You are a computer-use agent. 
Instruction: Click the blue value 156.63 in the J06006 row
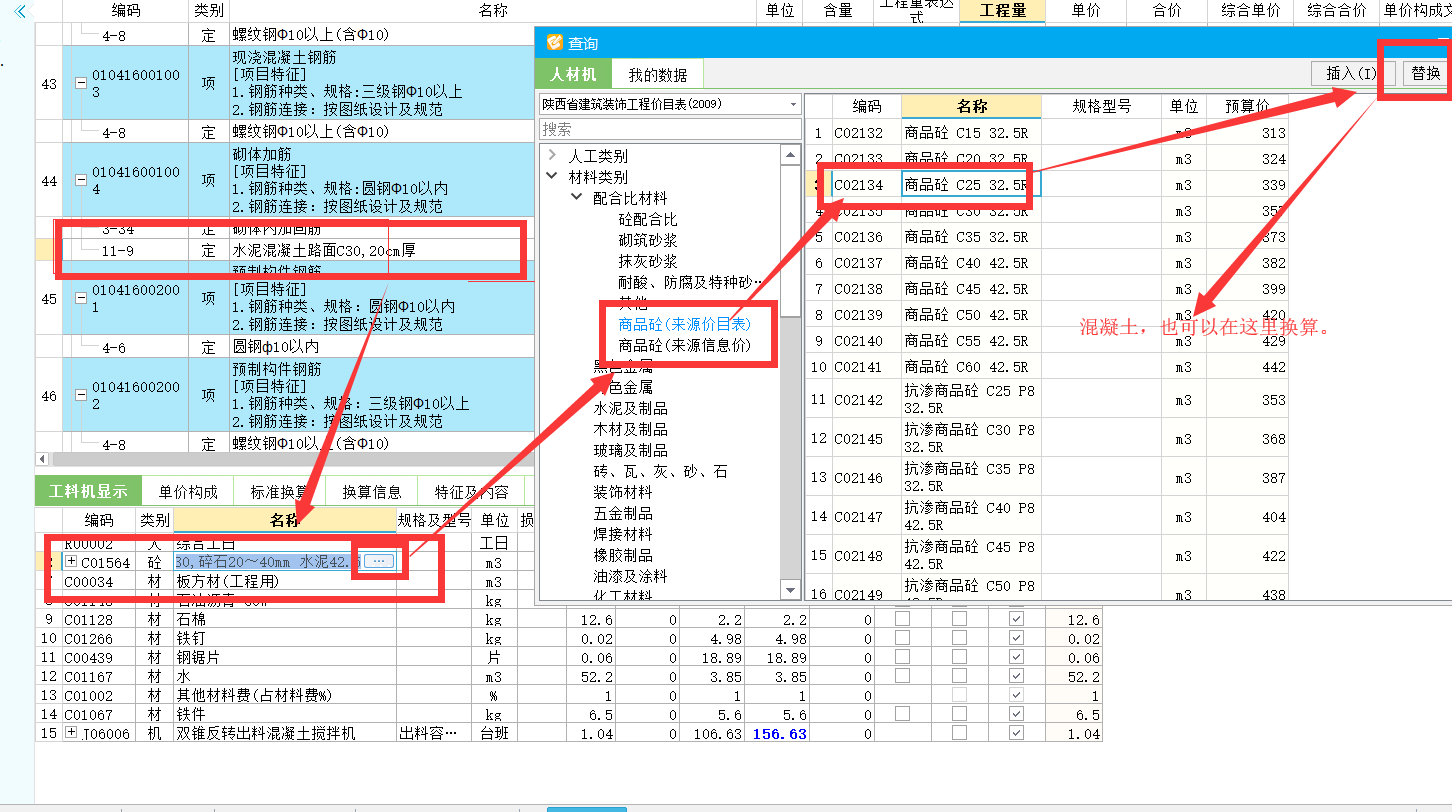click(781, 733)
